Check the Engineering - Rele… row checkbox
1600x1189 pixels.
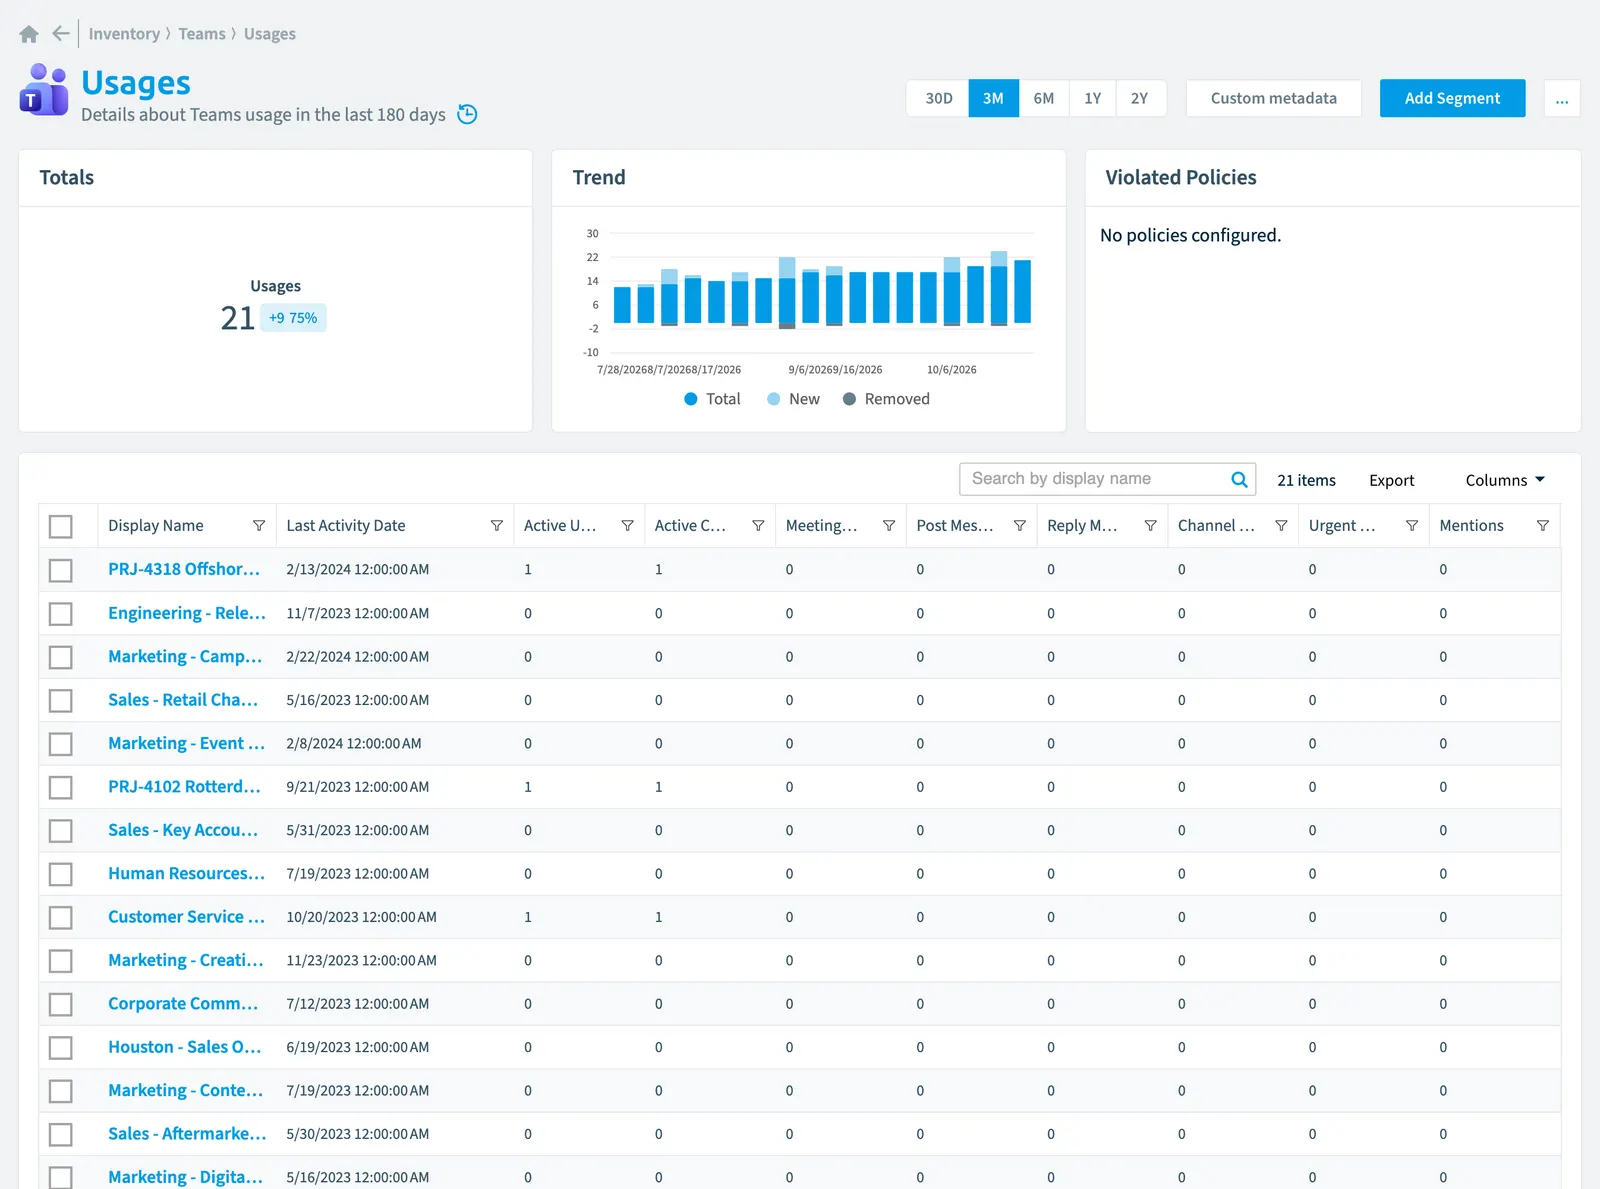pyautogui.click(x=61, y=613)
